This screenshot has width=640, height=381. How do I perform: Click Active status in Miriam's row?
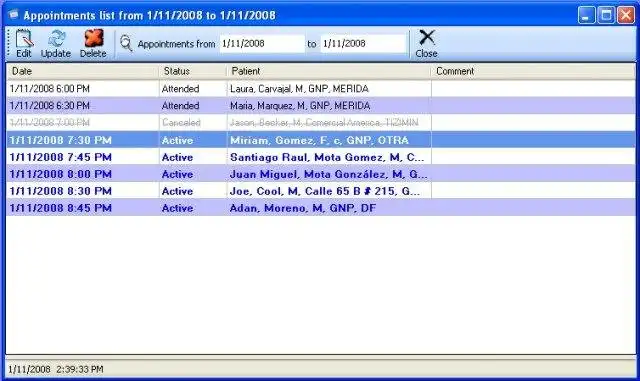click(178, 140)
